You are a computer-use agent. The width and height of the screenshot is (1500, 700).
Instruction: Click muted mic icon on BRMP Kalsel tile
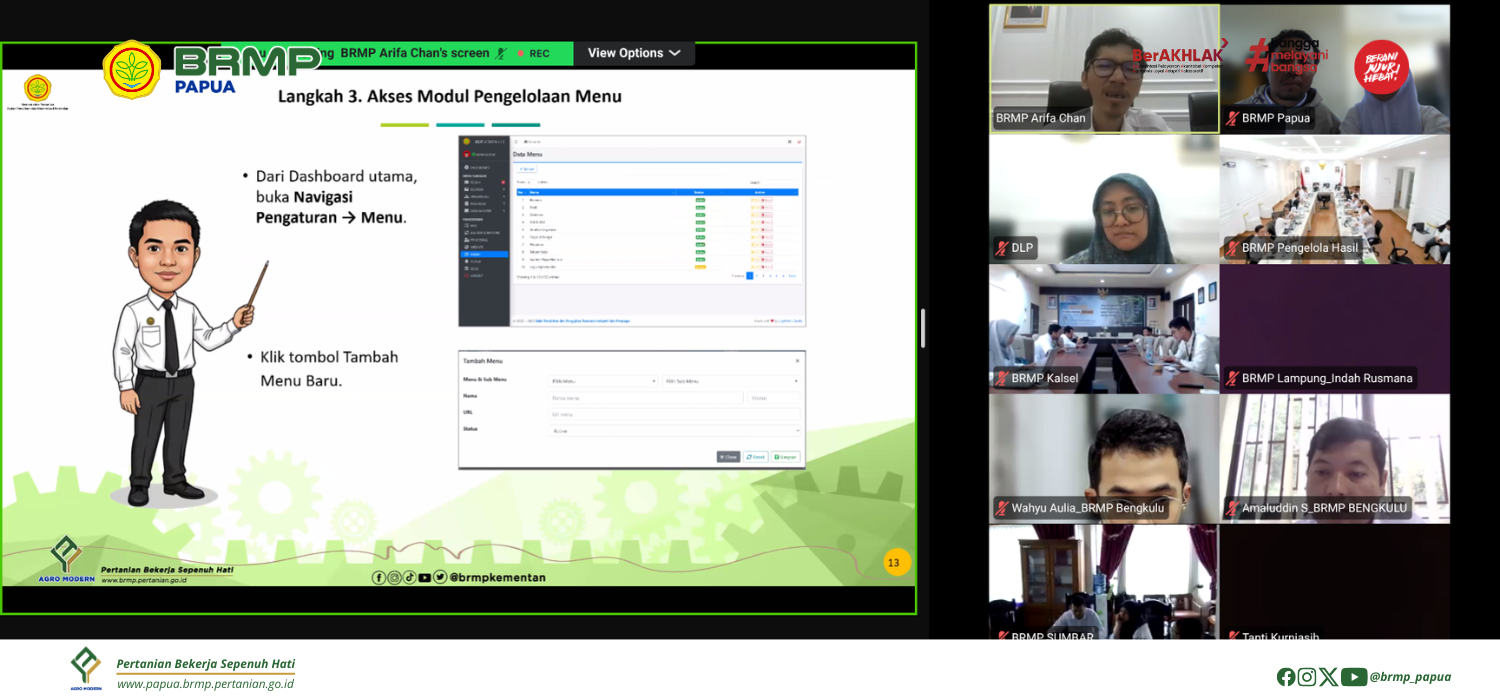[1002, 378]
